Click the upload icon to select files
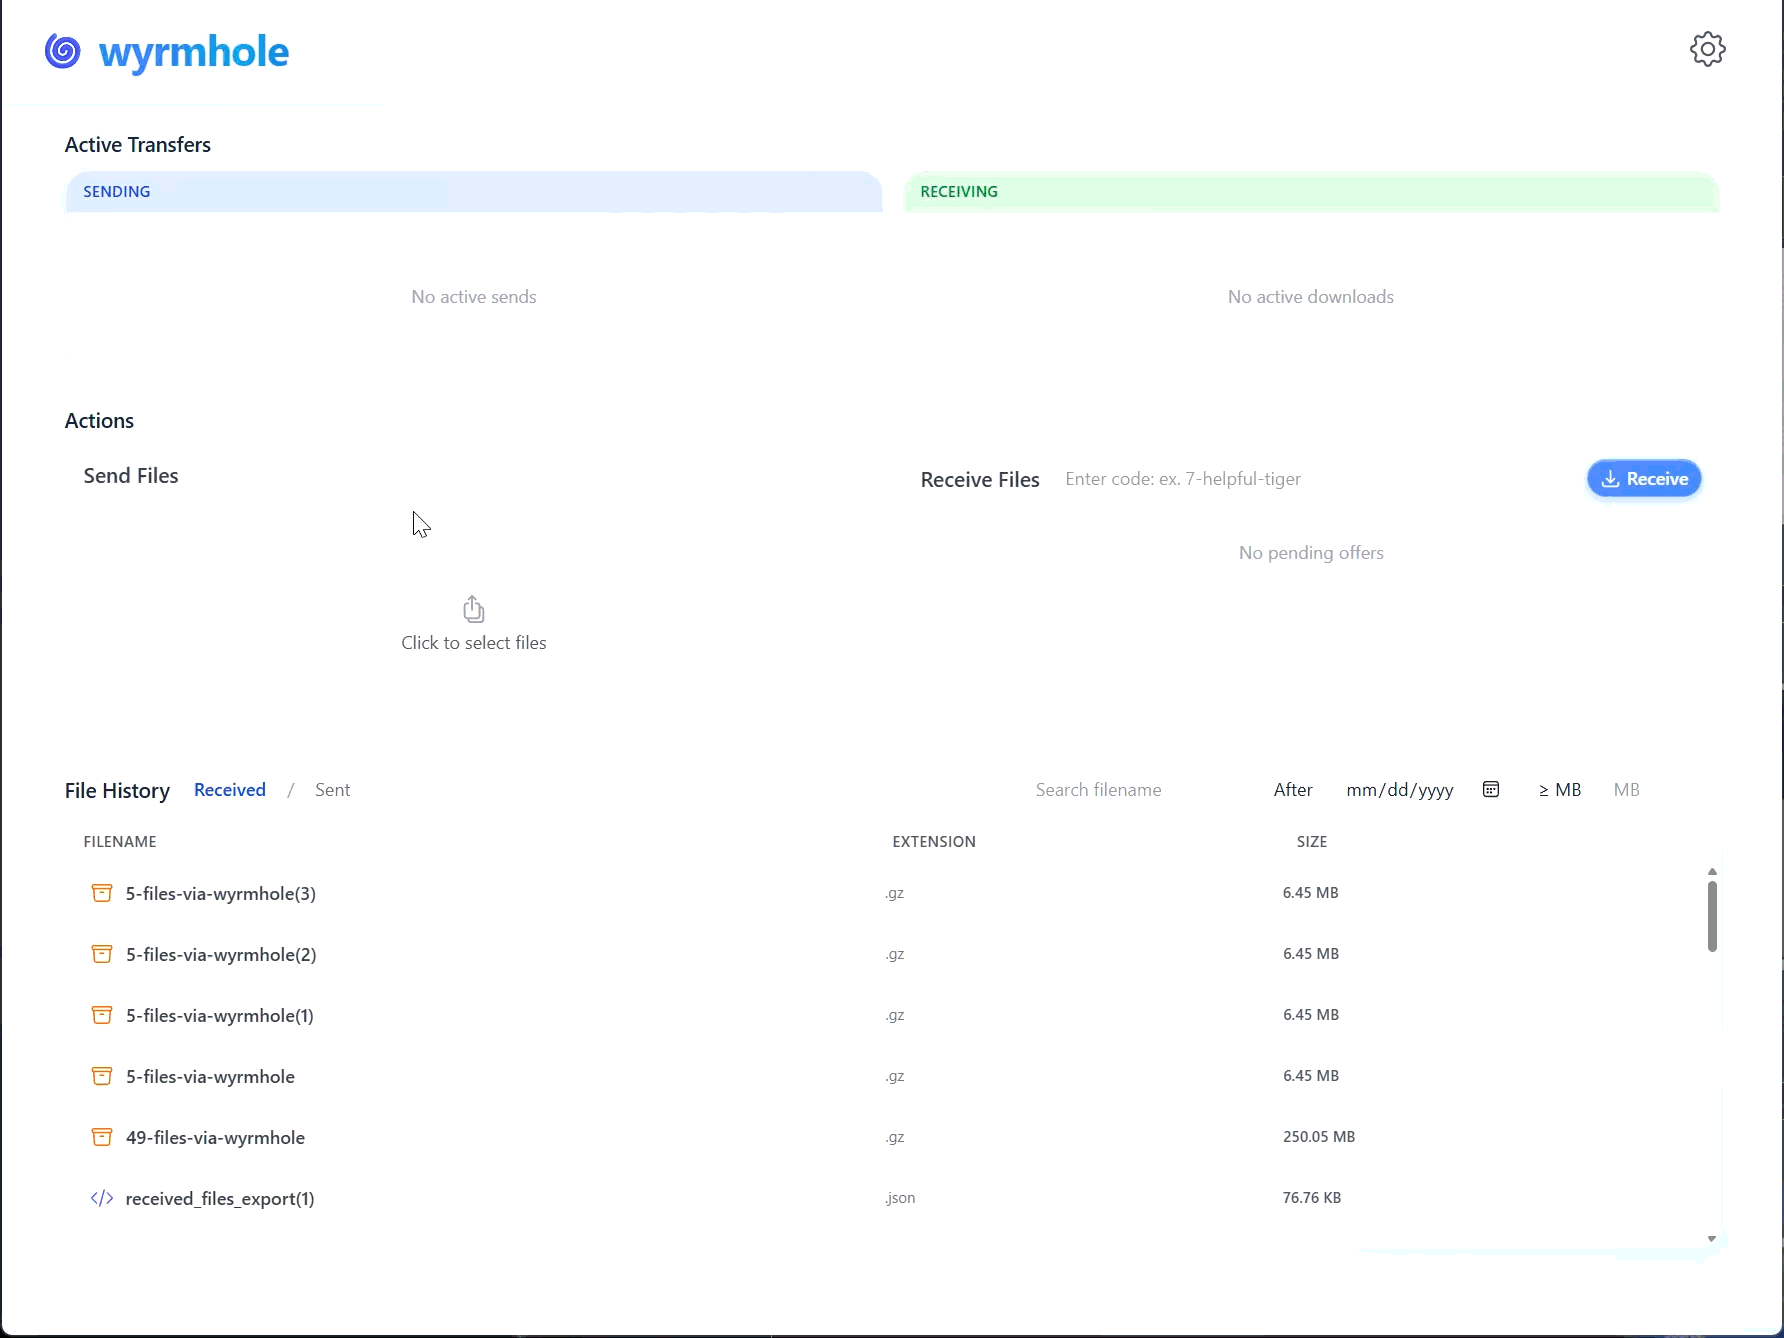1784x1338 pixels. [x=474, y=609]
